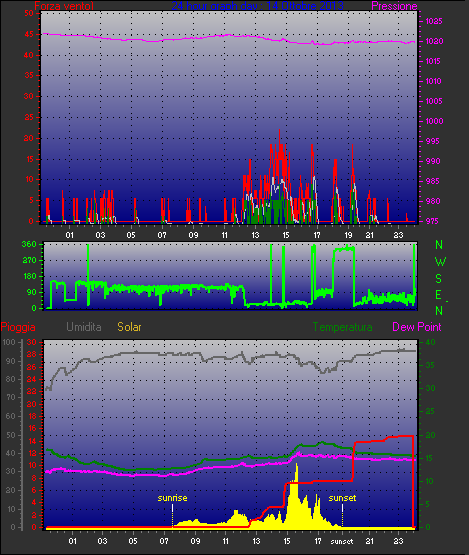Select the 'Pioggia' legend label
This screenshot has height=555, width=469.
(18, 327)
